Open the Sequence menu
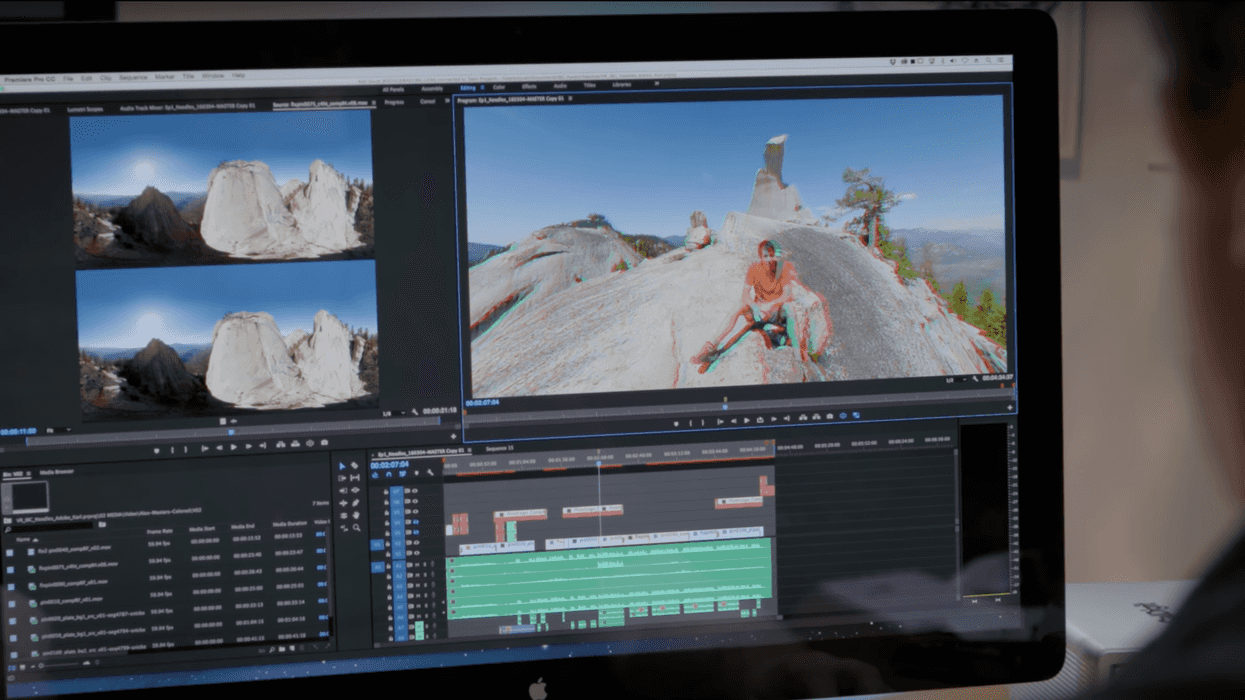Image resolution: width=1245 pixels, height=700 pixels. click(x=133, y=77)
